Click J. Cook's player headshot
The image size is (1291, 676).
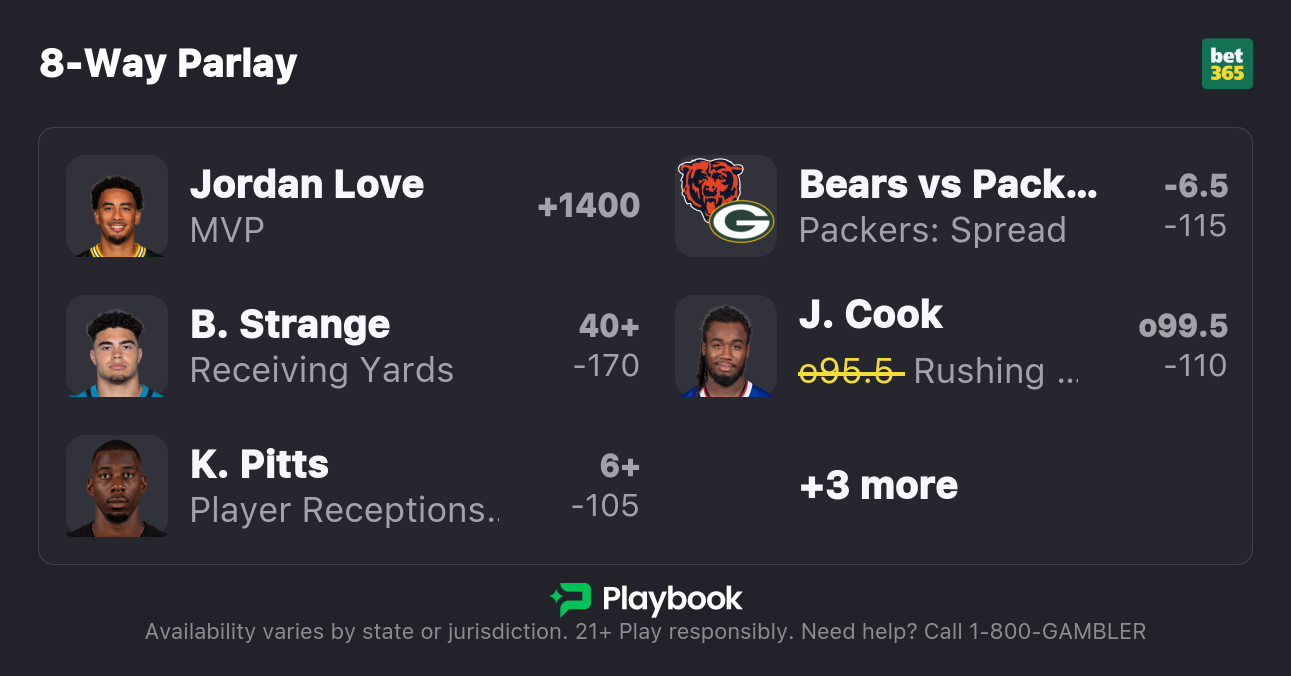point(726,346)
